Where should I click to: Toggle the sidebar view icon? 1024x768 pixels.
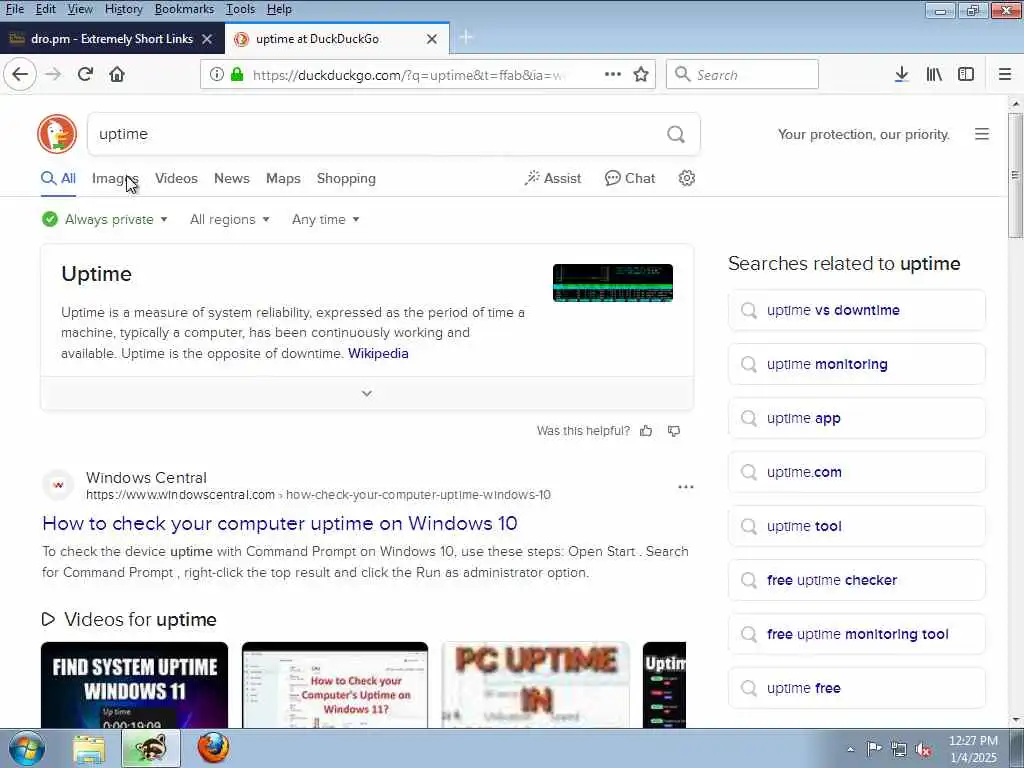click(x=966, y=74)
